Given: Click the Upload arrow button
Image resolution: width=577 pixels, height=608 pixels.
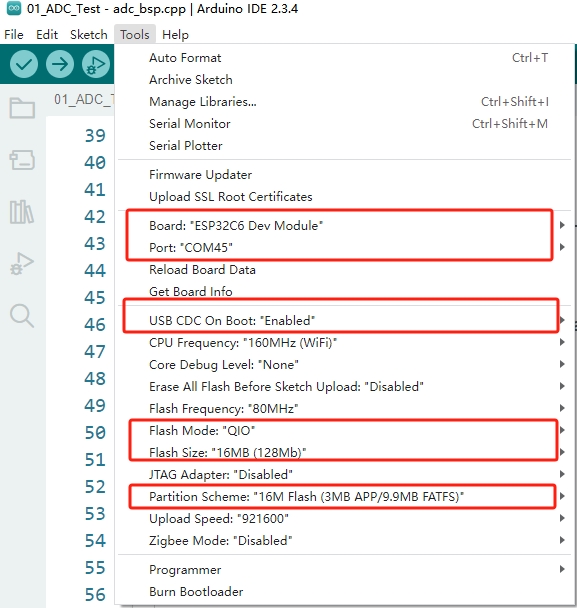Looking at the screenshot, I should (60, 64).
